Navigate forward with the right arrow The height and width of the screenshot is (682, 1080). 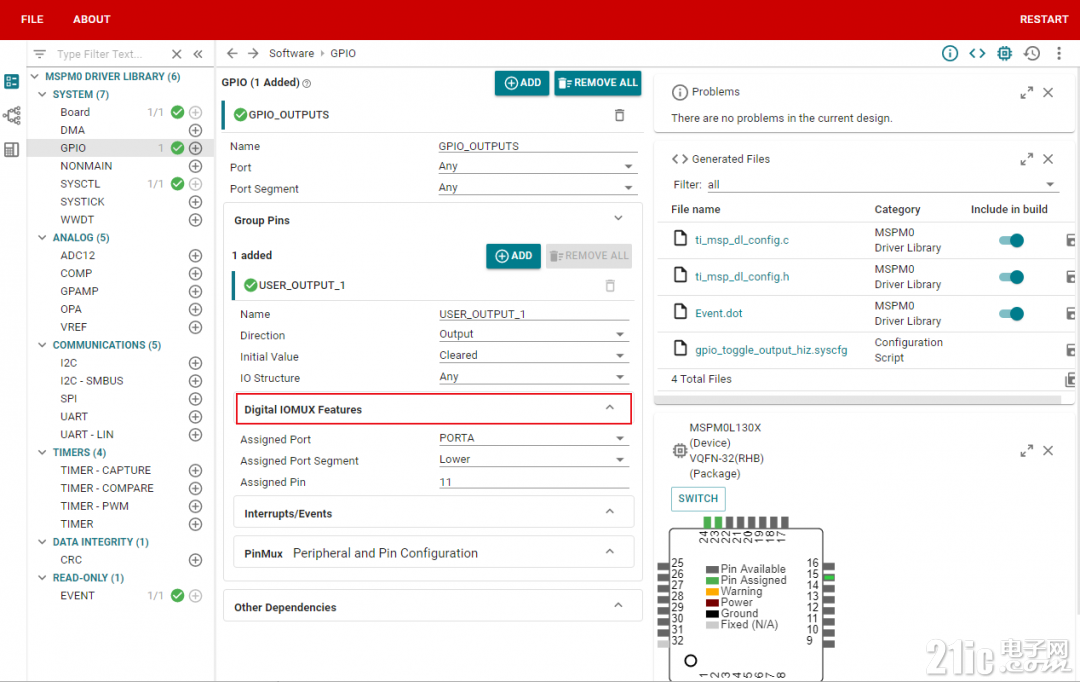pos(253,53)
